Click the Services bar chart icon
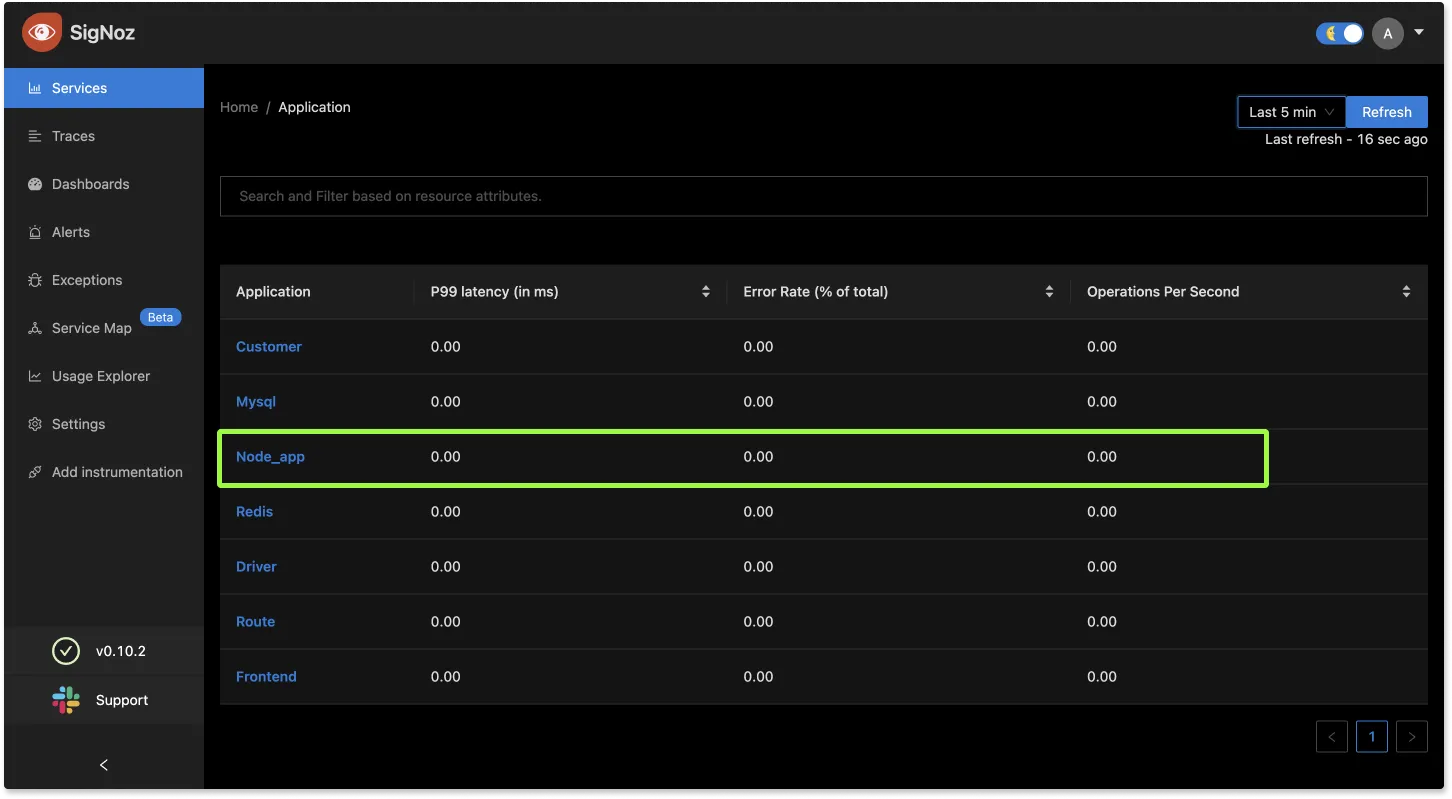Viewport: 1452px width, 799px height. 35,88
